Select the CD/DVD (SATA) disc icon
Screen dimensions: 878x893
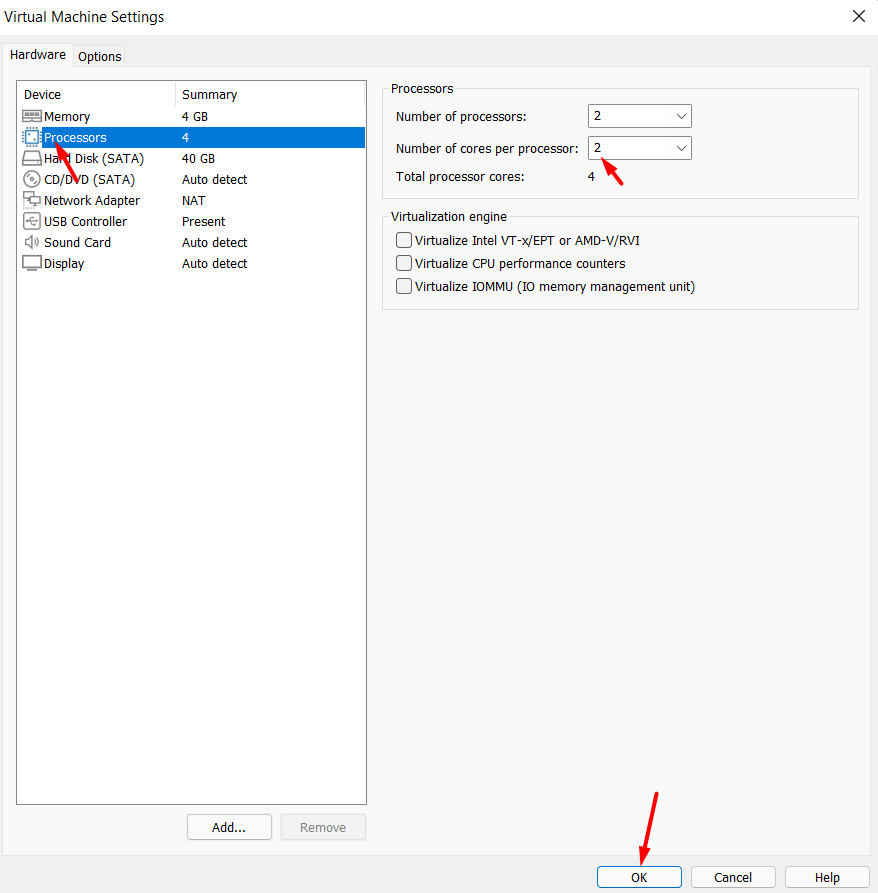[32, 180]
